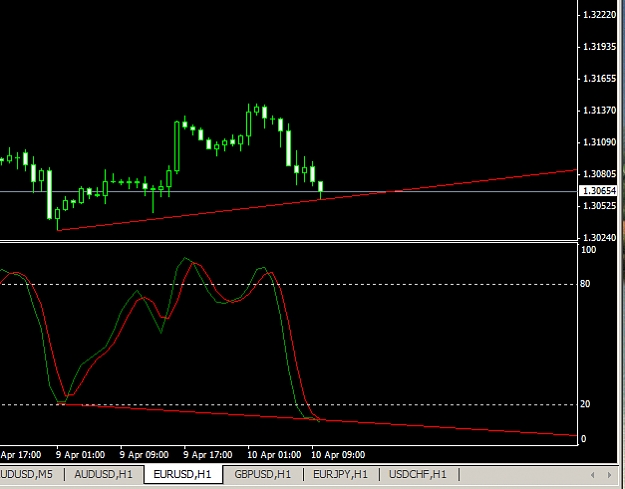Viewport: 625px width, 489px height.
Task: Switch to the AUDUSD,H1 chart tab
Action: [x=103, y=474]
